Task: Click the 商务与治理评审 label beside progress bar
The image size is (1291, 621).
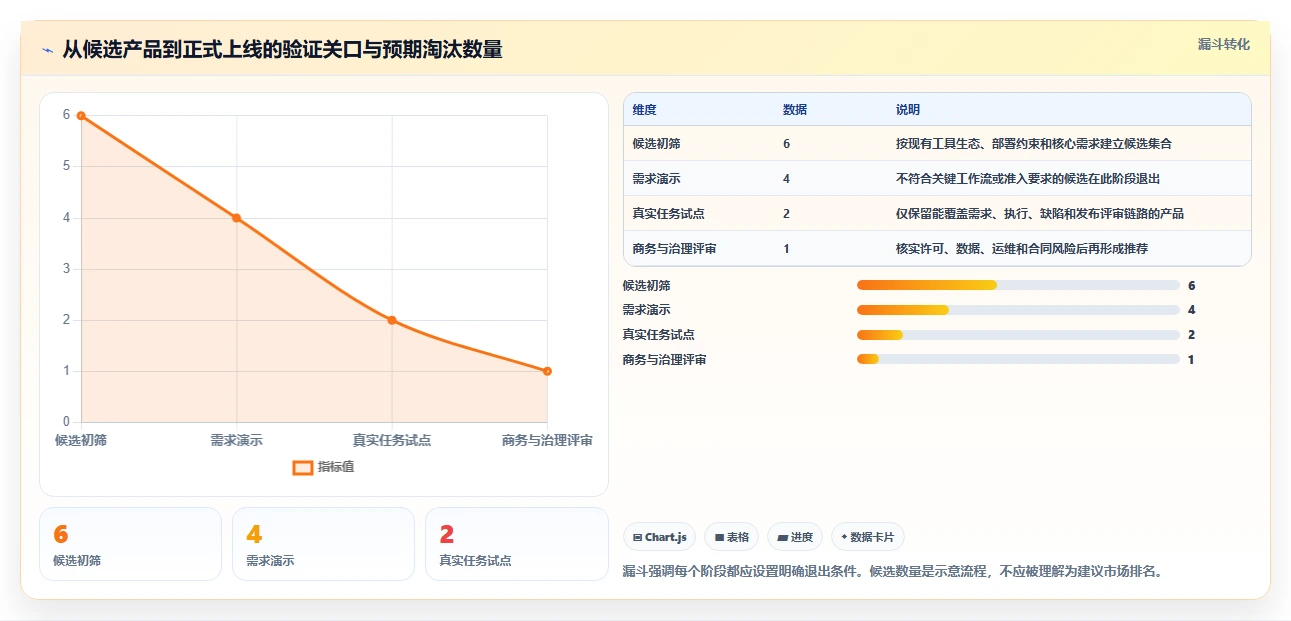Action: pyautogui.click(x=664, y=360)
